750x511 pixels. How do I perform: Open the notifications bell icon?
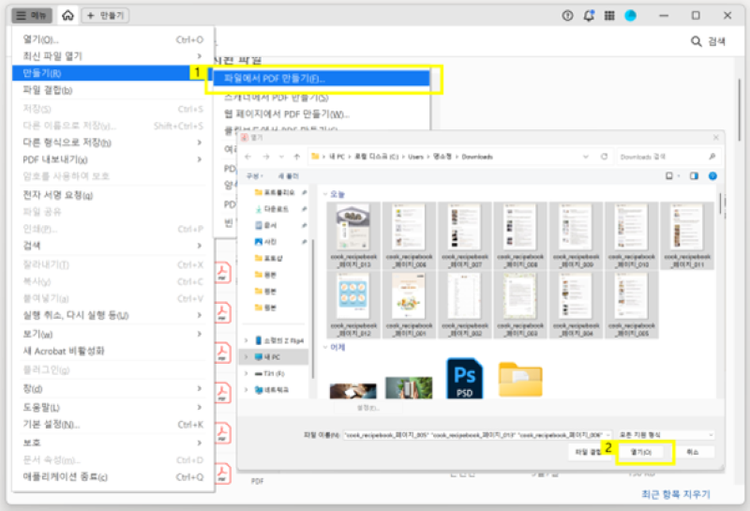point(588,16)
